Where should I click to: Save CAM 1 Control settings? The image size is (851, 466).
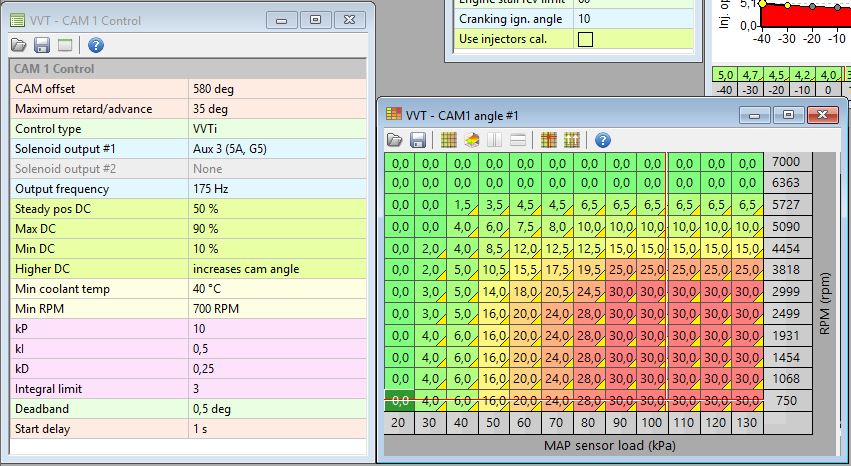42,45
